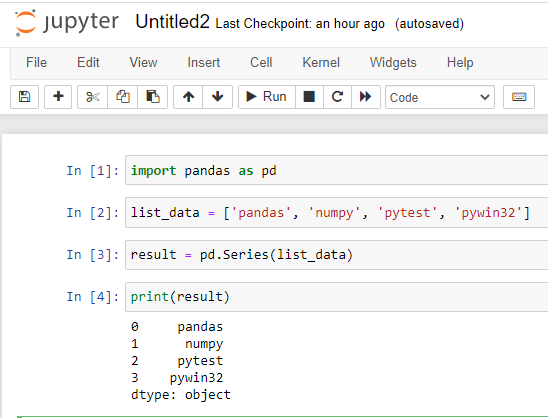Open the Insert menu
The width and height of the screenshot is (548, 418).
[x=204, y=63]
